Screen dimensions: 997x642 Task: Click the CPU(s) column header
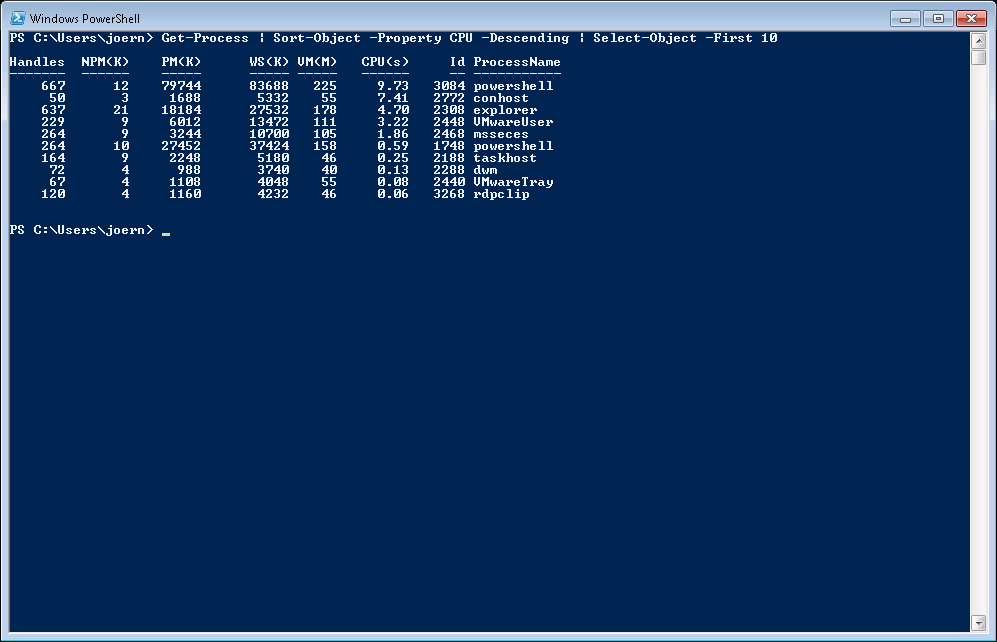385,62
